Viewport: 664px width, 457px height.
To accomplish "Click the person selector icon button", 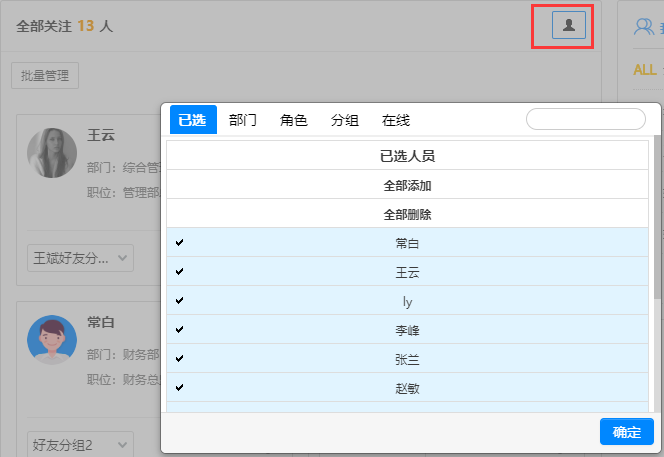I will tap(568, 26).
